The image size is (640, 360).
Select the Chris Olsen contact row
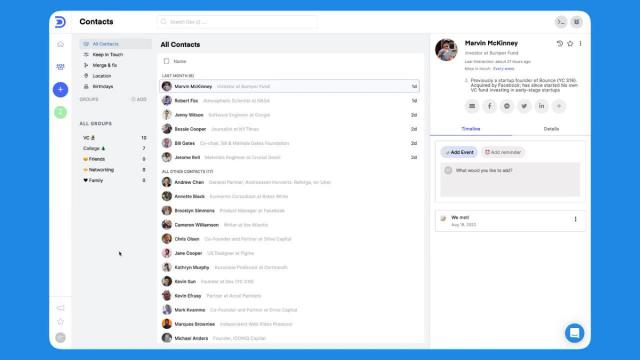pyautogui.click(x=289, y=239)
